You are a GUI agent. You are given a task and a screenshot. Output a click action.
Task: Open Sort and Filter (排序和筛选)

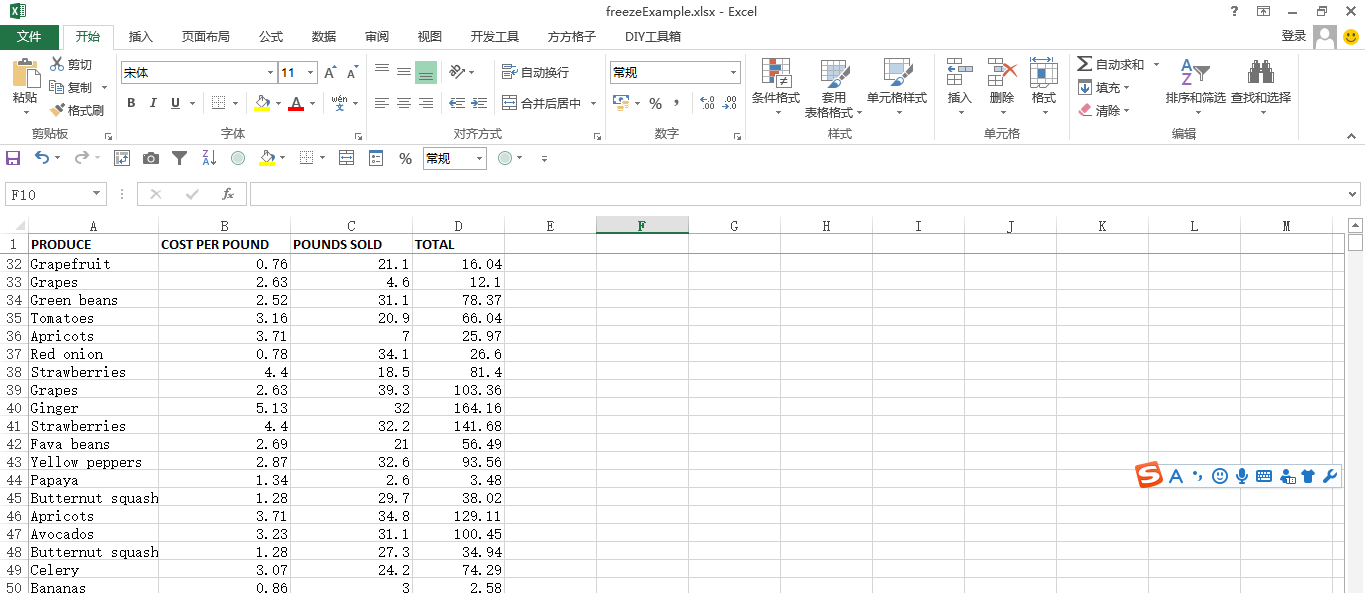click(x=1195, y=87)
